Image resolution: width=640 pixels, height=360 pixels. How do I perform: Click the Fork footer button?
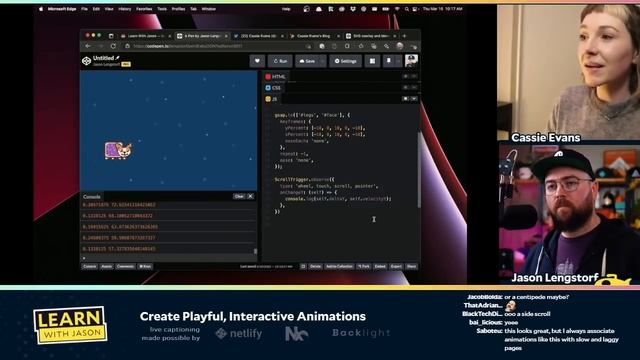tap(364, 267)
